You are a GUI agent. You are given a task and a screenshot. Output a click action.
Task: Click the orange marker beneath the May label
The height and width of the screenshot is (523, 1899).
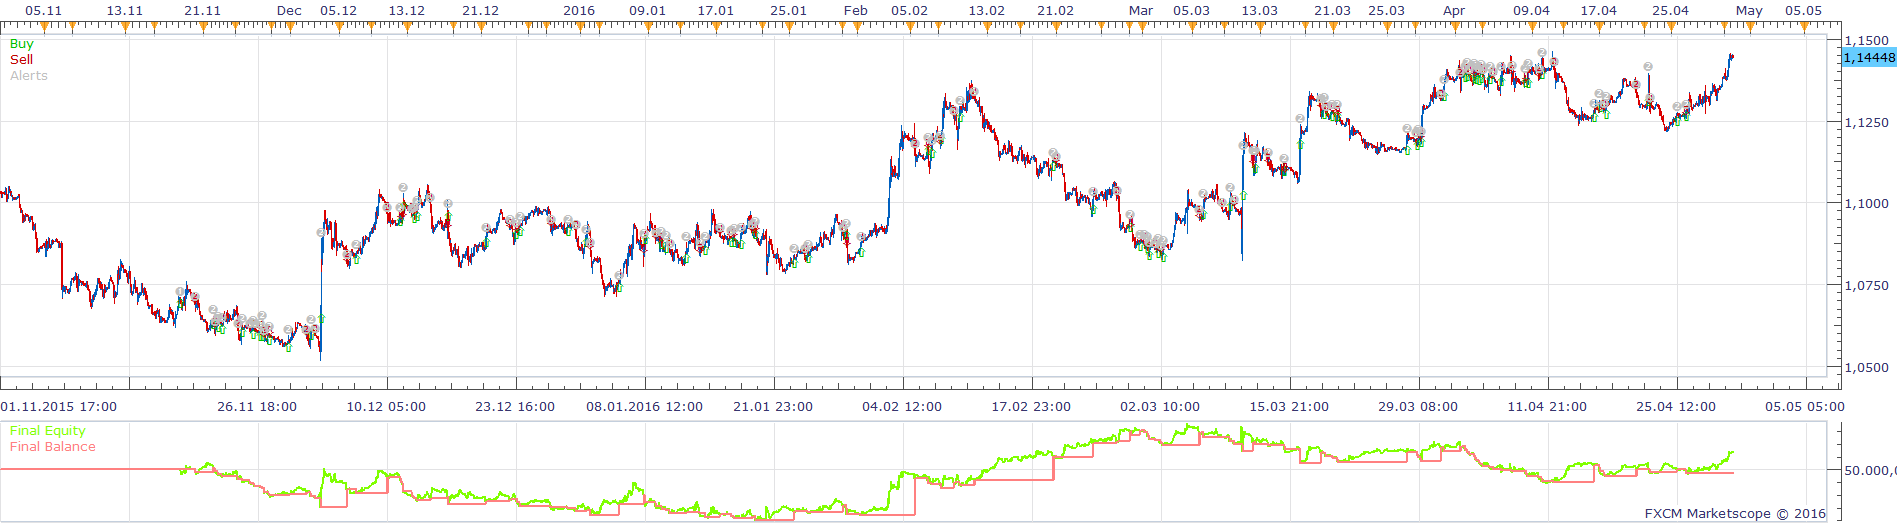pyautogui.click(x=1750, y=28)
